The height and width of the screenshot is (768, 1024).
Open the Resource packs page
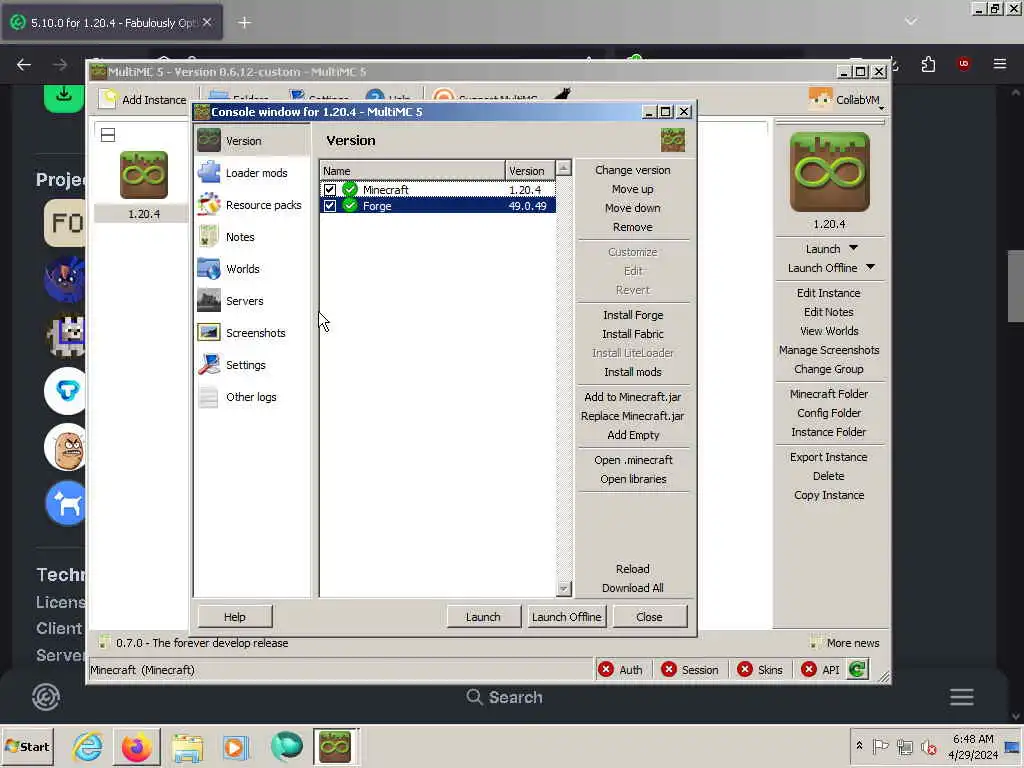(x=251, y=204)
